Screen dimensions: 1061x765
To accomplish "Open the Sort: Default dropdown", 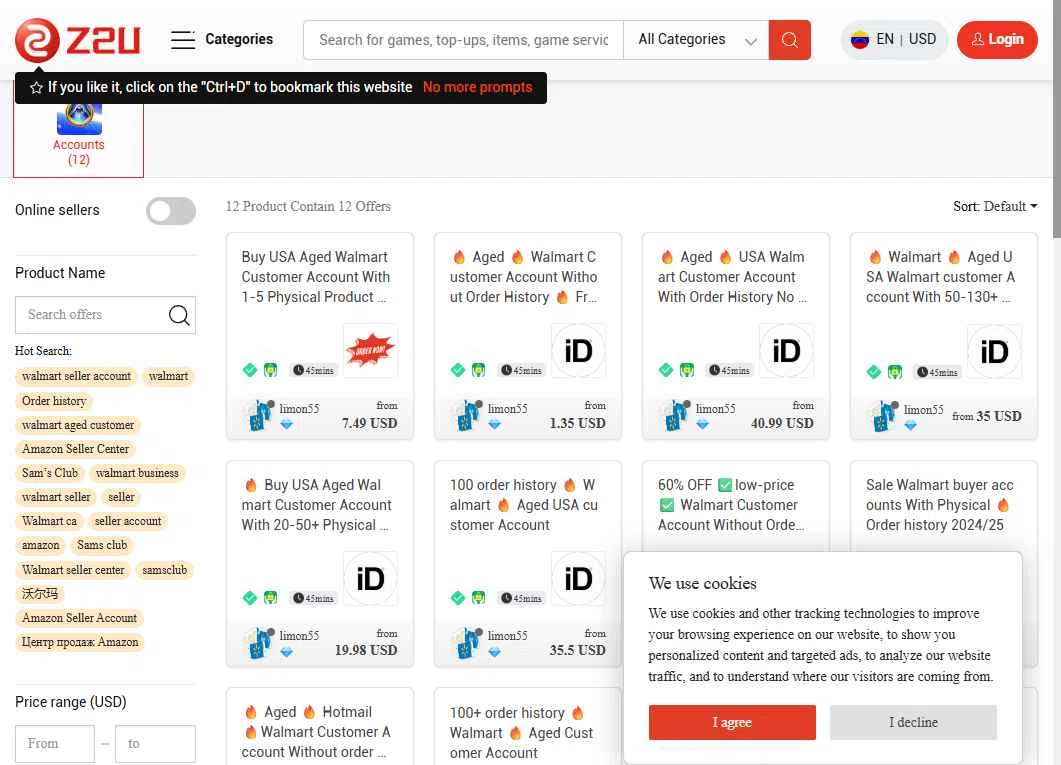I will coord(995,206).
